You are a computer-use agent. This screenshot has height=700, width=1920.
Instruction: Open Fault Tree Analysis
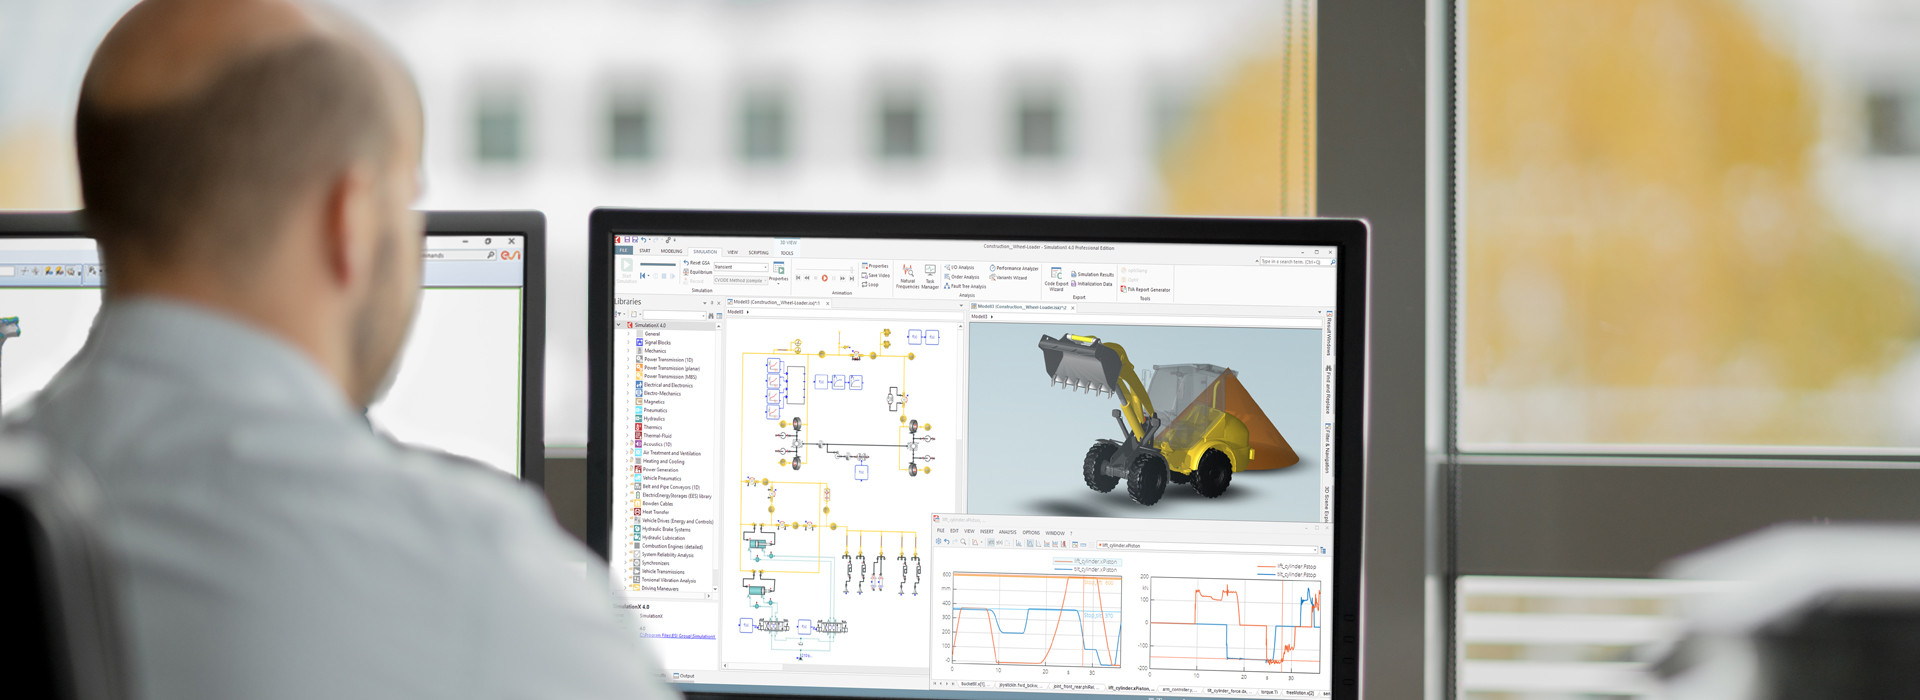point(966,286)
